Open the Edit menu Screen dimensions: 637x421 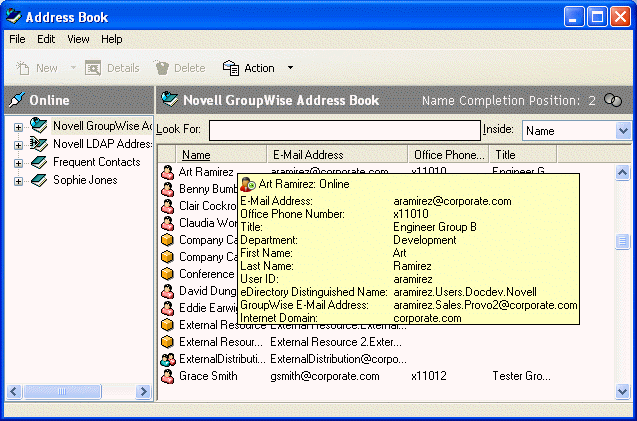tap(46, 39)
